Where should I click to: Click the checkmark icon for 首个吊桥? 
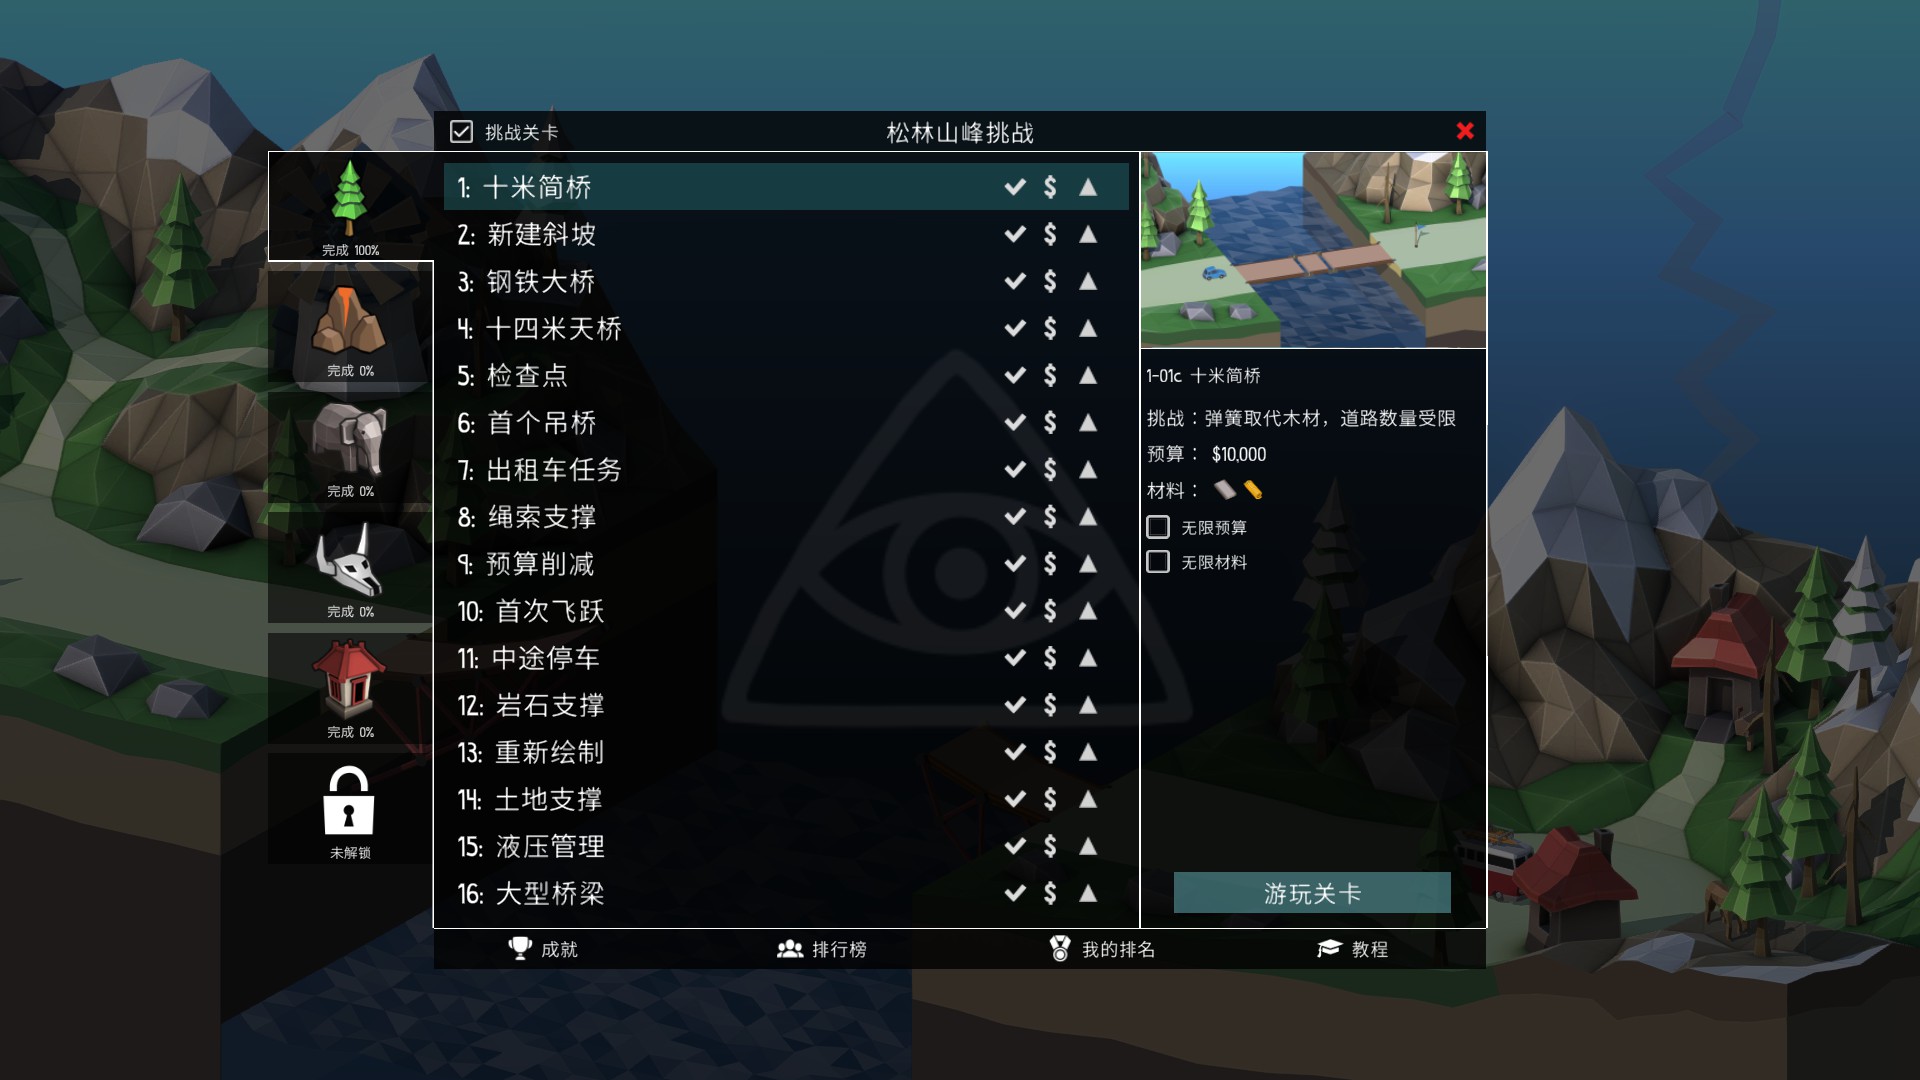(x=1015, y=422)
